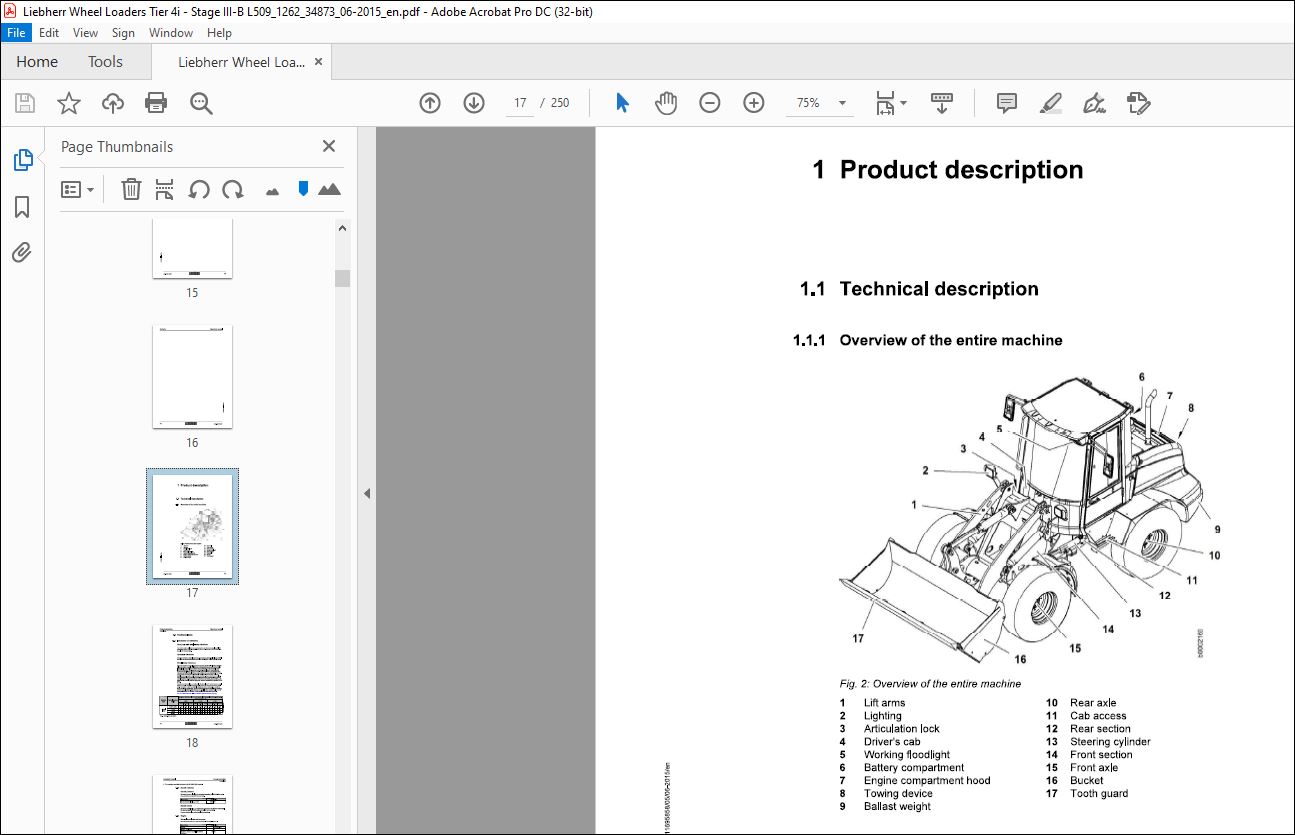Image resolution: width=1295 pixels, height=835 pixels.
Task: Open the sign document pen tool
Action: pos(1095,103)
